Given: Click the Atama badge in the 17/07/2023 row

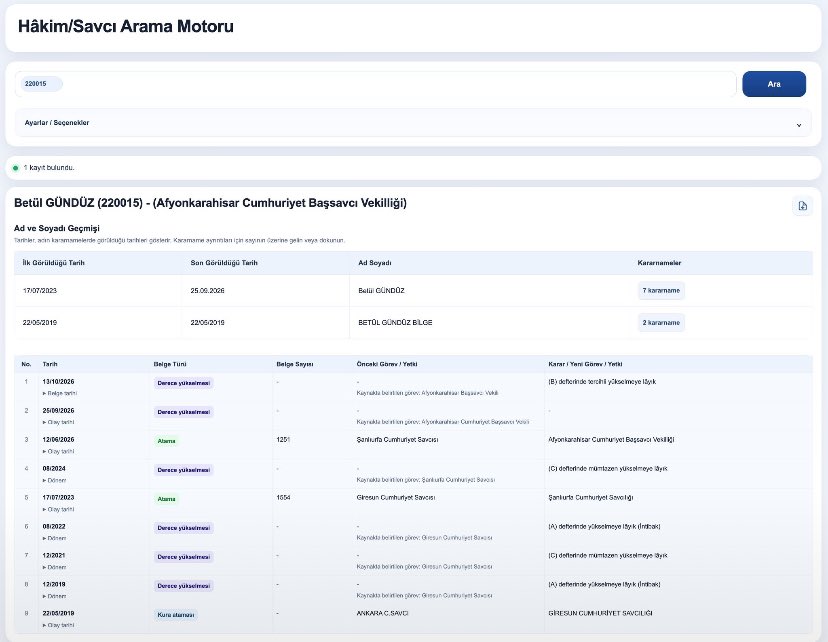Looking at the screenshot, I should pyautogui.click(x=166, y=499).
